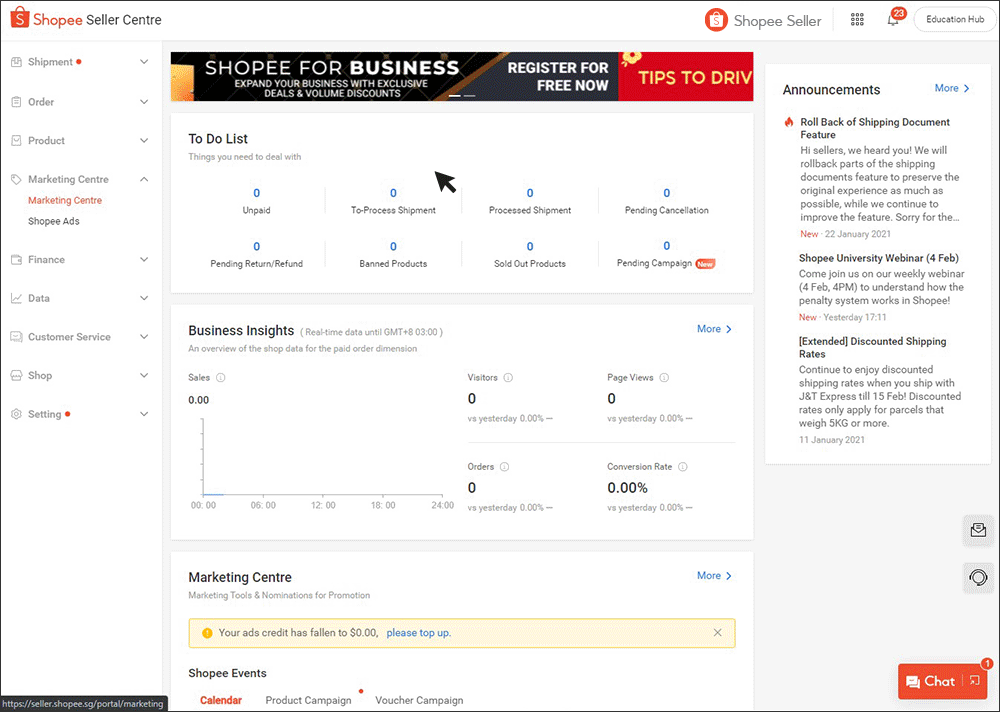Open Pending Cancellation count
Image resolution: width=1000 pixels, height=712 pixels.
(666, 193)
